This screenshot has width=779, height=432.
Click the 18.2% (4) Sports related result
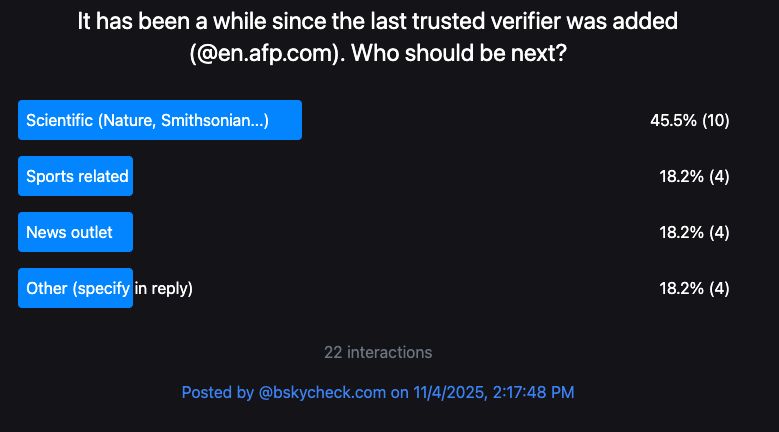tap(694, 176)
